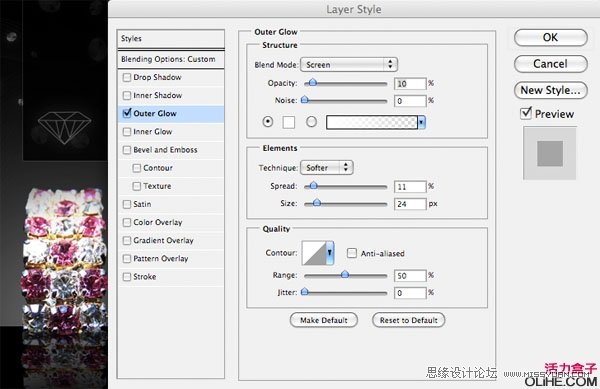Enable the Texture sub-option checkbox
The height and width of the screenshot is (389, 600).
click(x=137, y=186)
